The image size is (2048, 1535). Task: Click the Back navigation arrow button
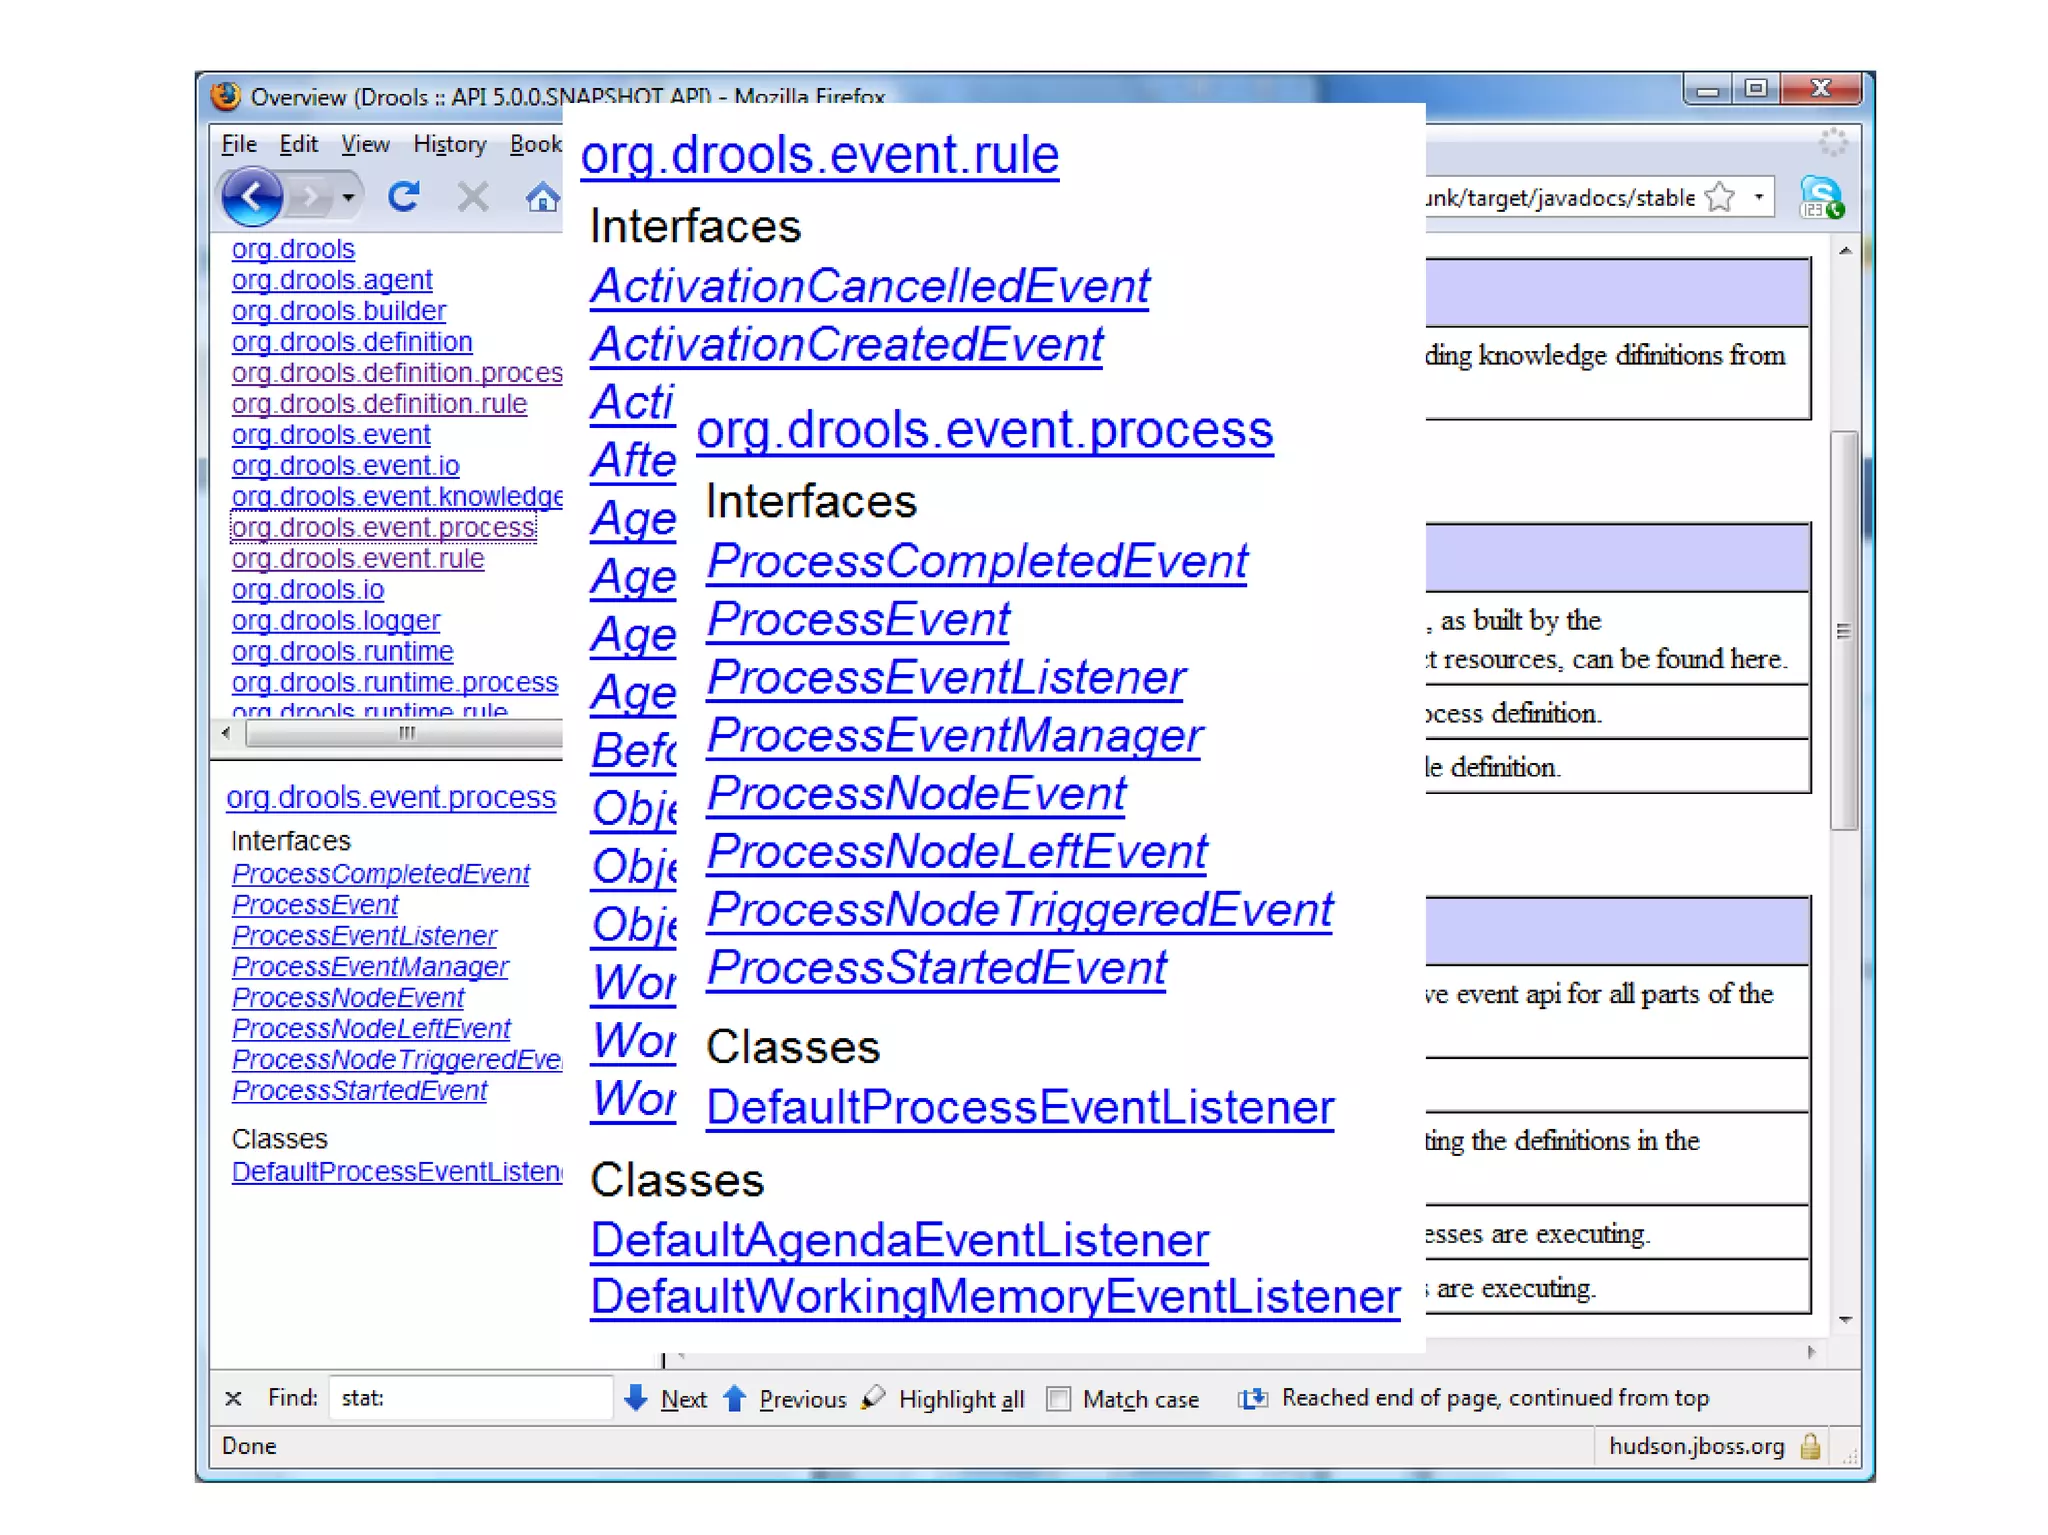[251, 196]
